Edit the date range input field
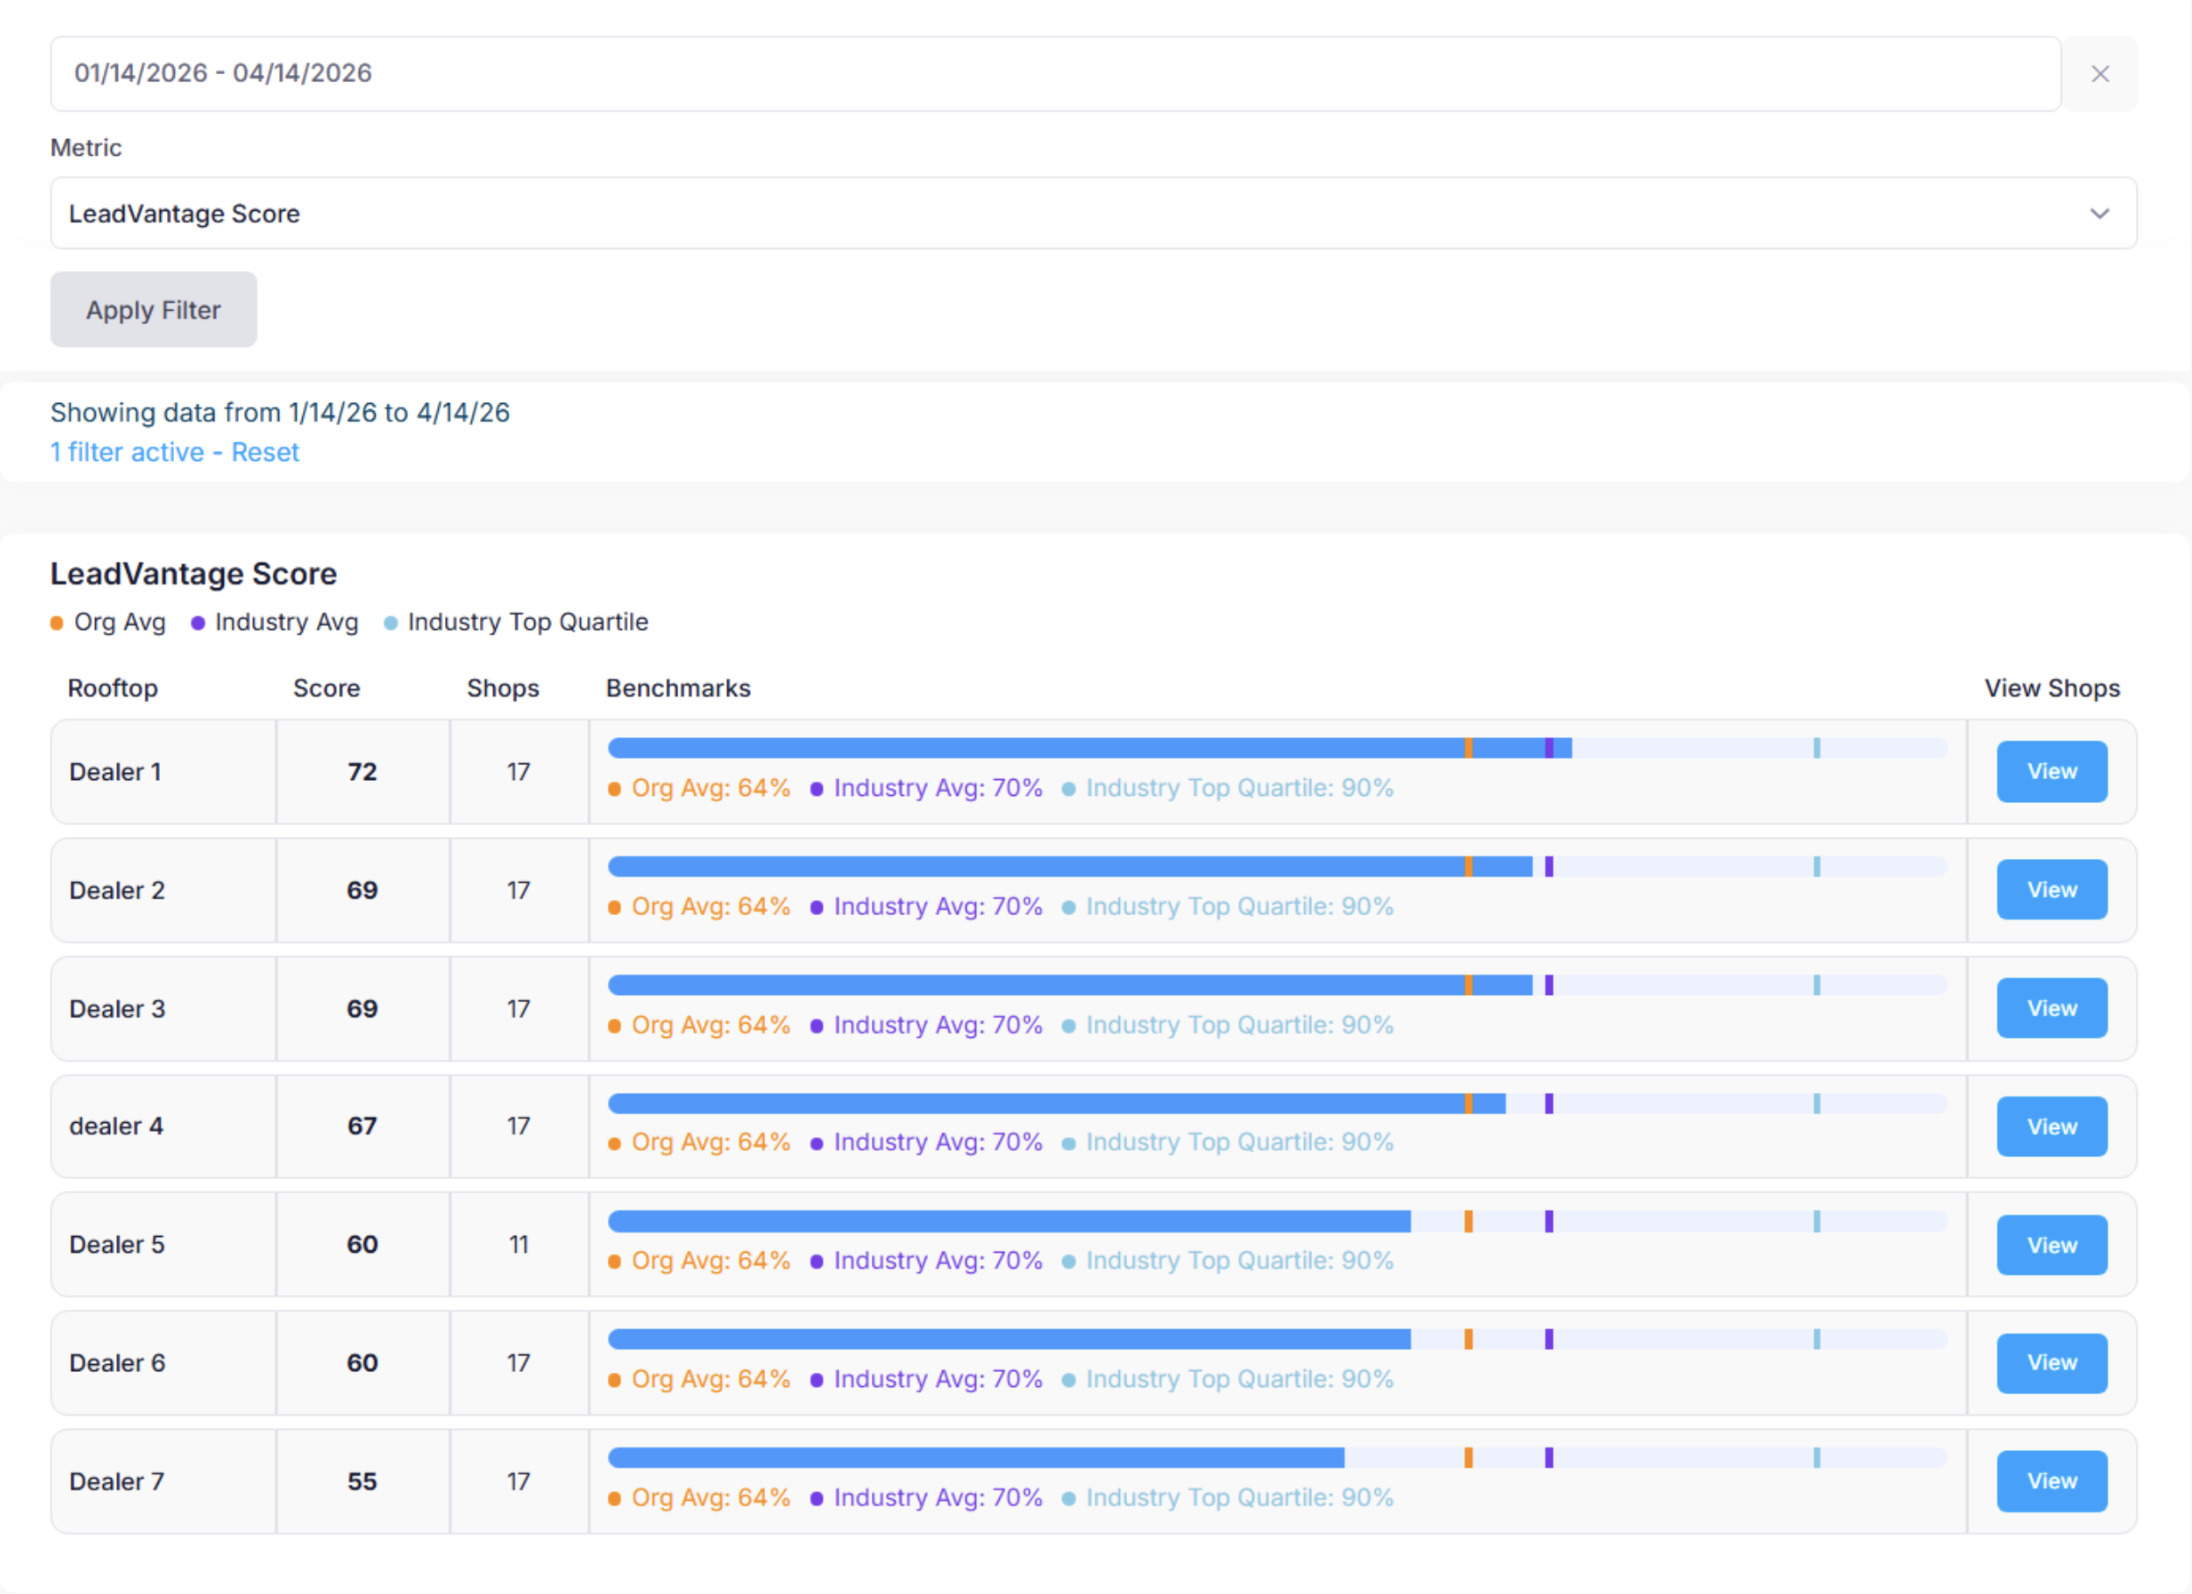This screenshot has height=1594, width=2192. pyautogui.click(x=1055, y=74)
